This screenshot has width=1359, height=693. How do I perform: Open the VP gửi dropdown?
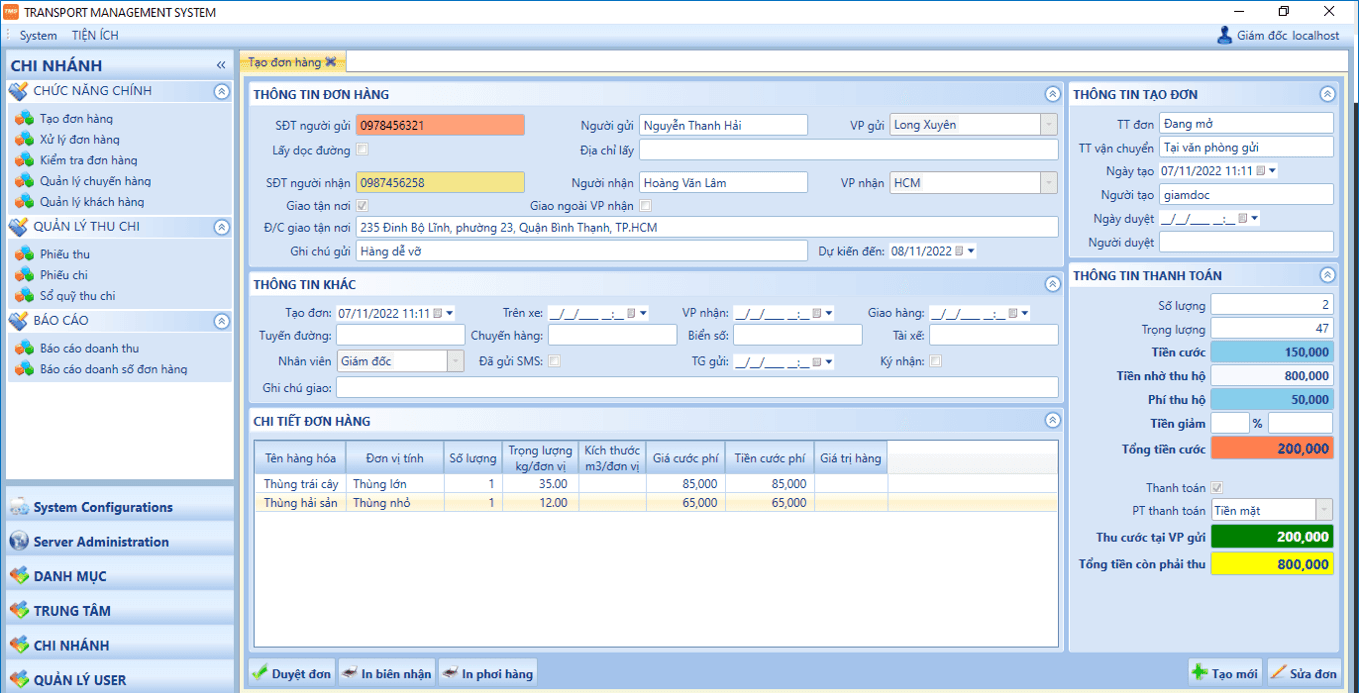(1048, 125)
